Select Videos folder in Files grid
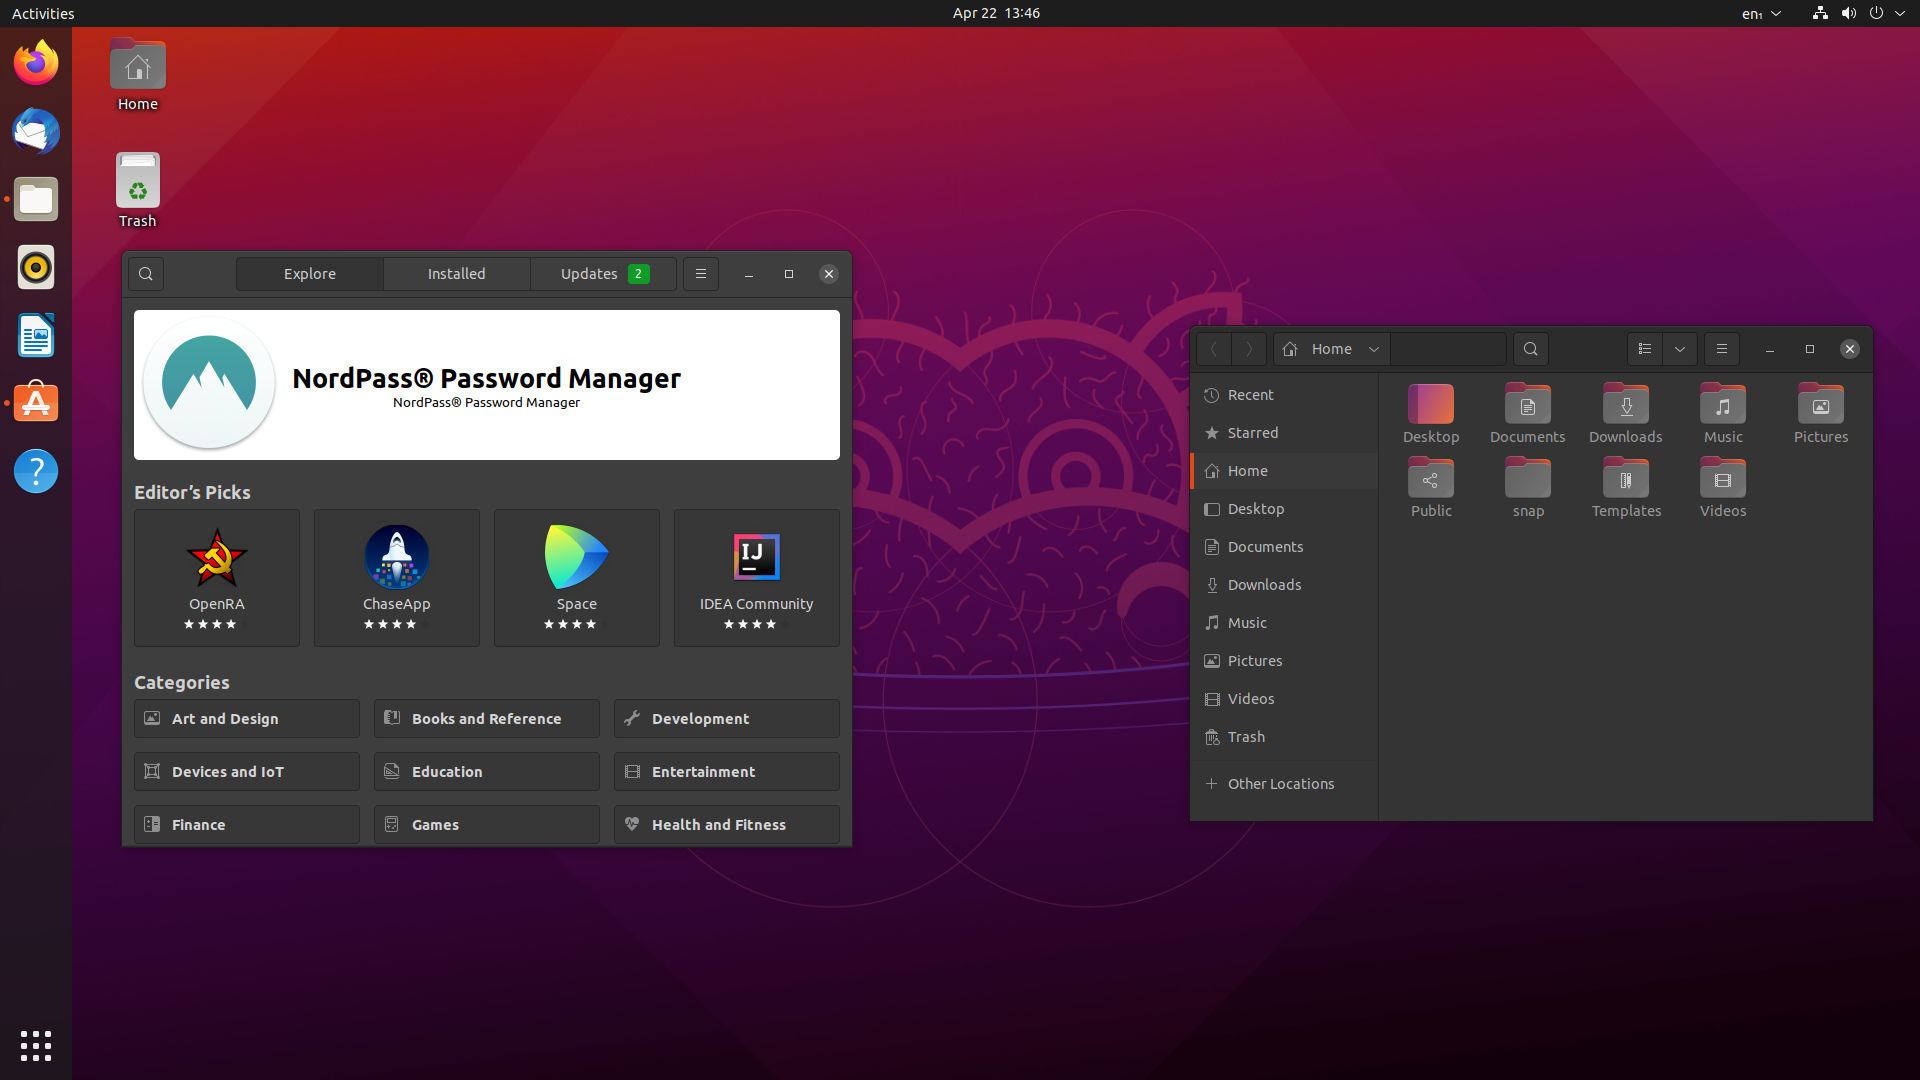This screenshot has height=1080, width=1920. 1723,487
